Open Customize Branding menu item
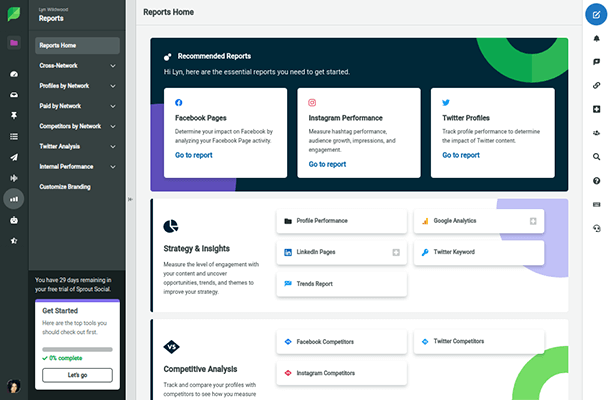The width and height of the screenshot is (610, 400). [66, 187]
